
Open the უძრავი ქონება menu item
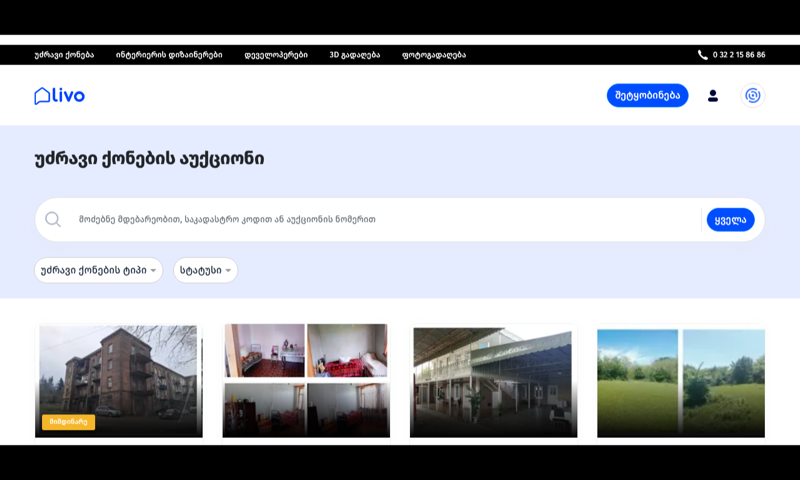click(64, 55)
